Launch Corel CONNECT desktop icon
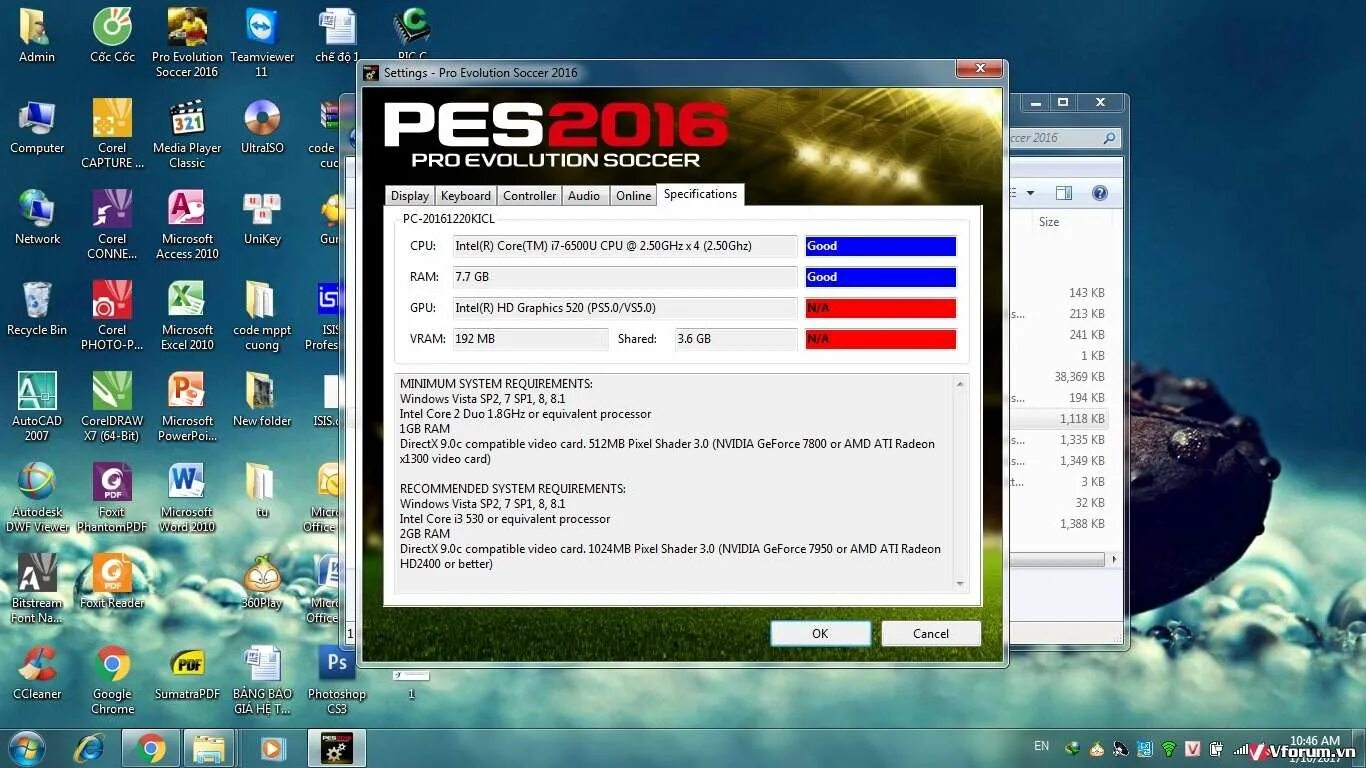This screenshot has width=1366, height=768. click(x=112, y=225)
